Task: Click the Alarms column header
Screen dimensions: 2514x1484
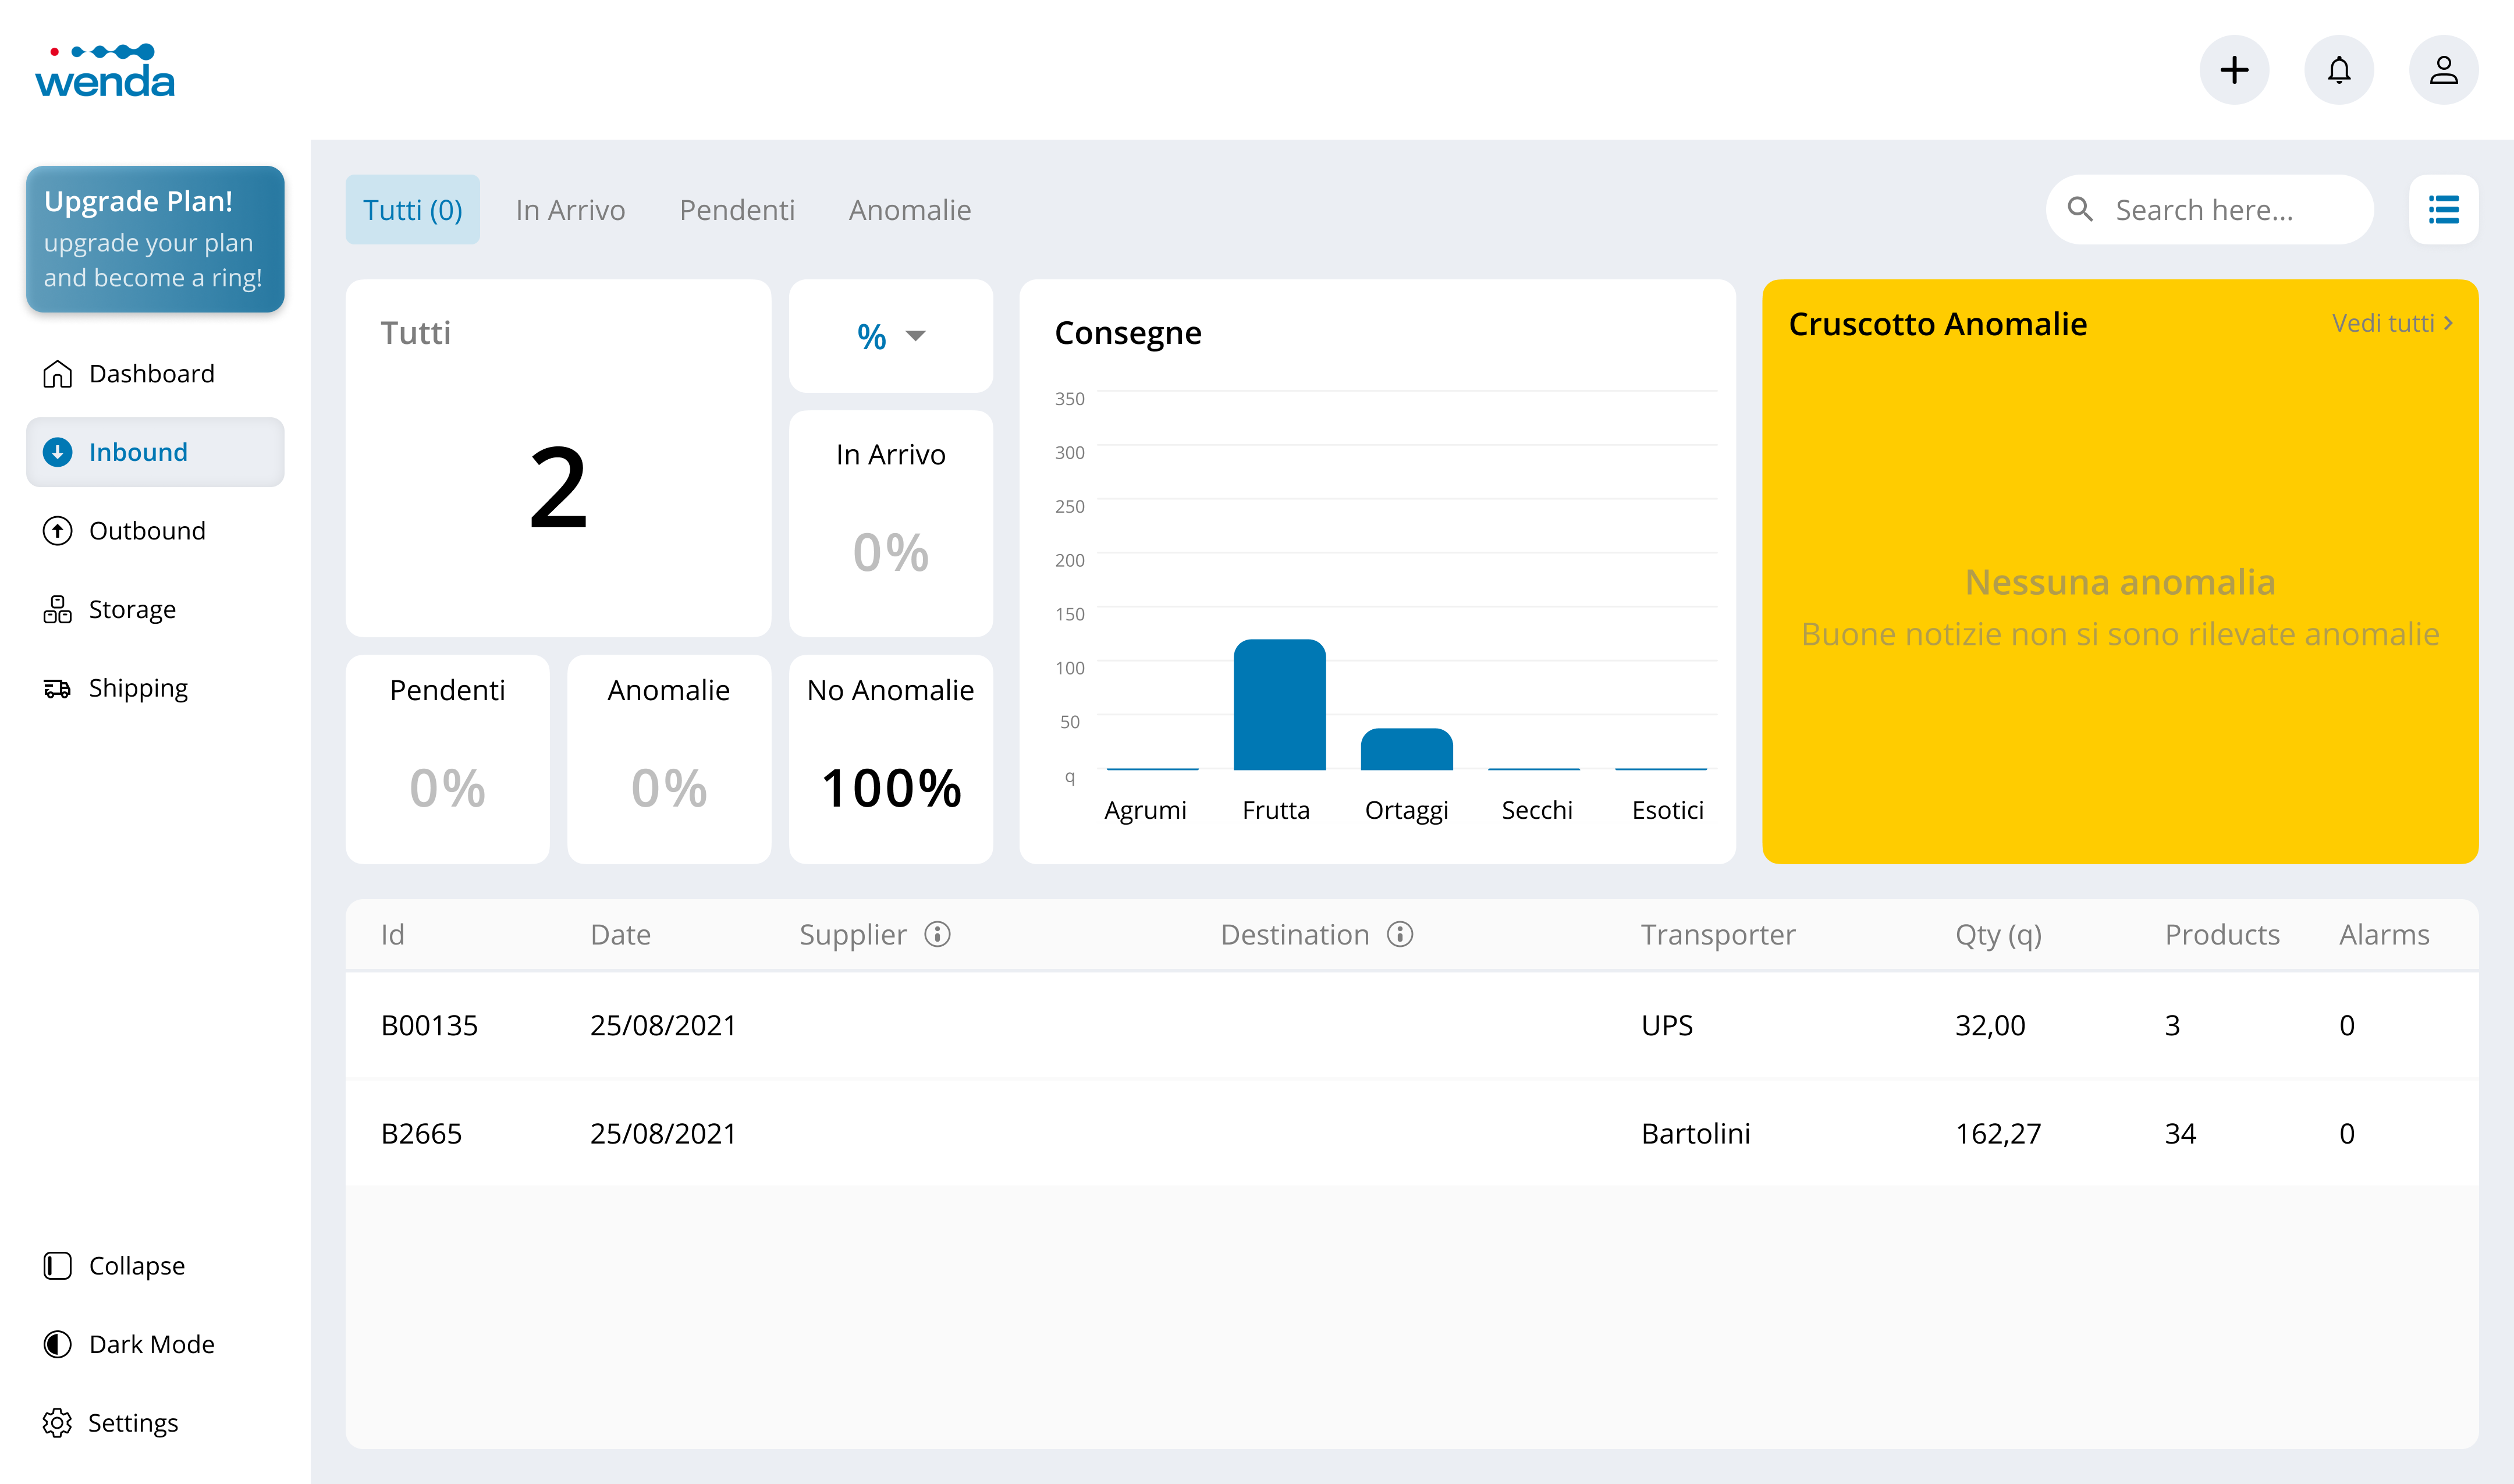Action: tap(2384, 934)
